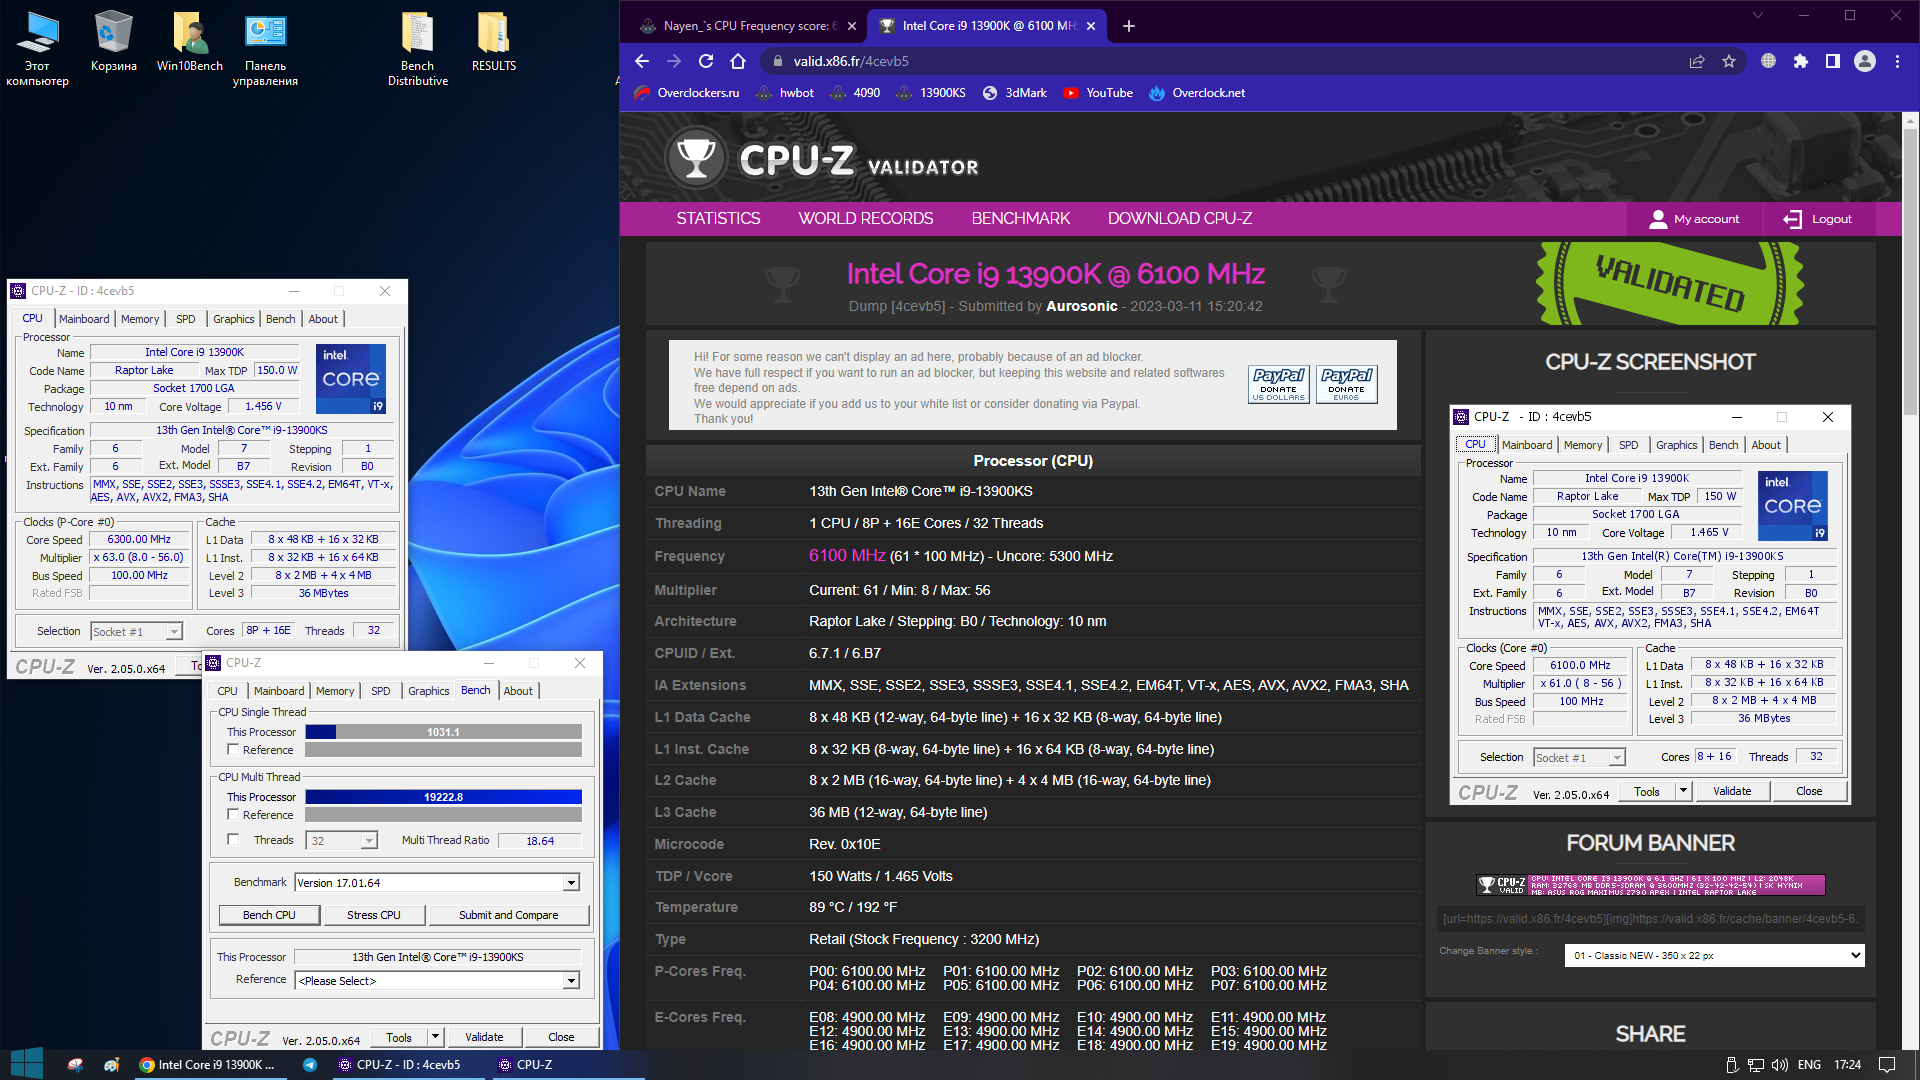
Task: Open the RESULTS folder on desktop
Action: (x=494, y=42)
